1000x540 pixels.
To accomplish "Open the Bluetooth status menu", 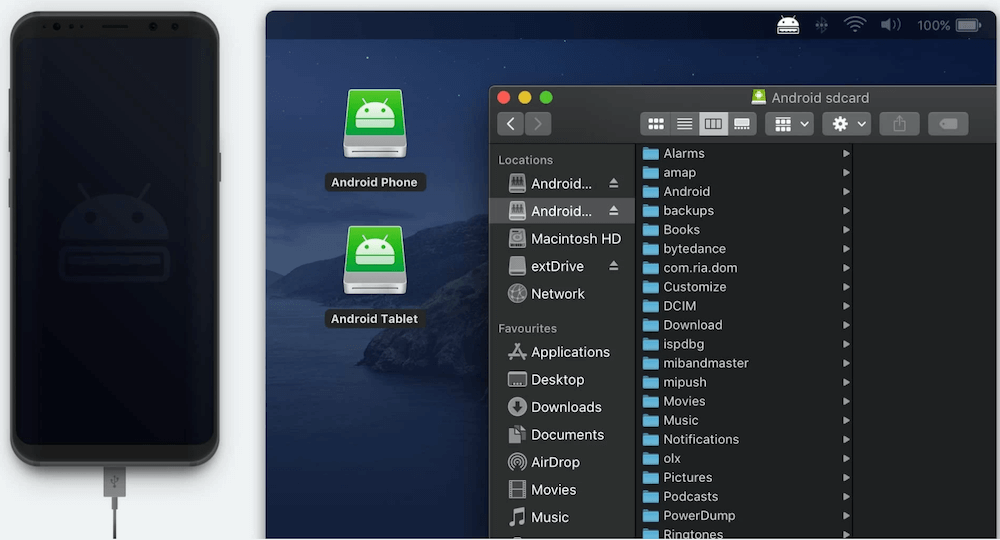I will click(821, 25).
